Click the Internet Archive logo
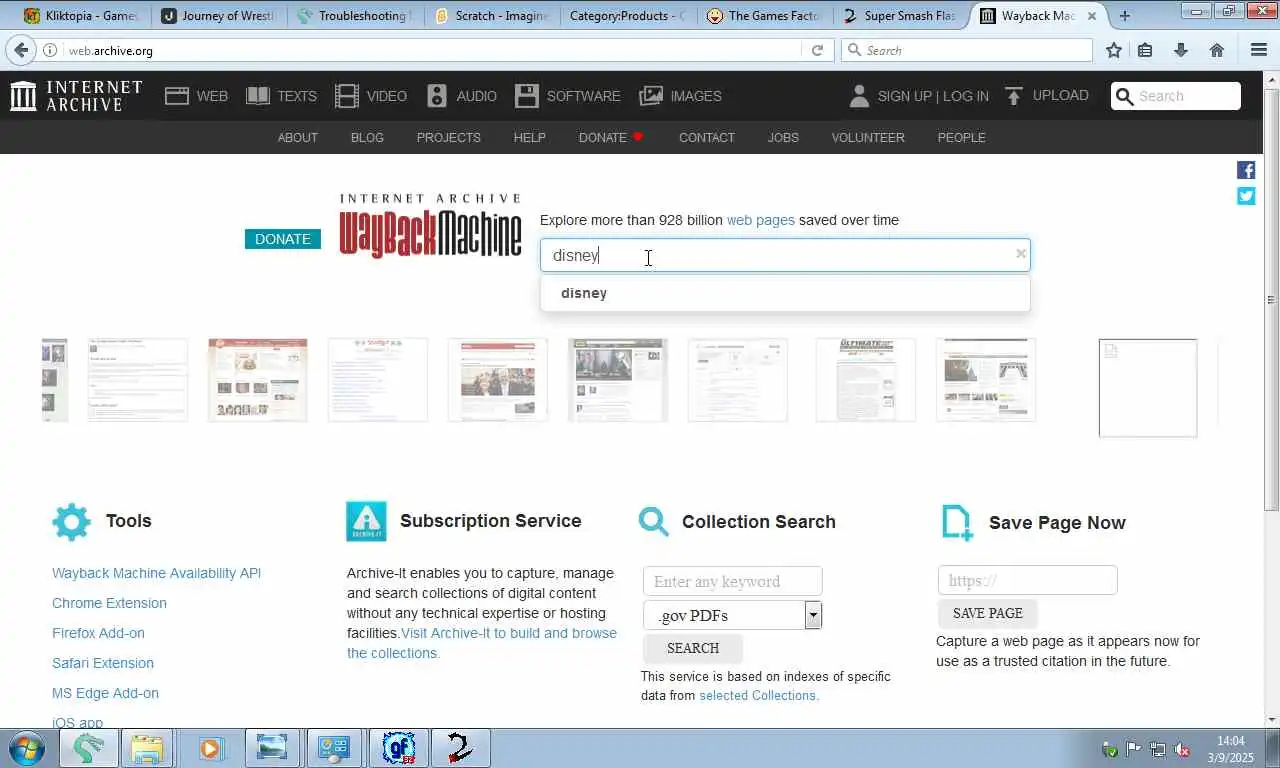Image resolution: width=1280 pixels, height=768 pixels. (76, 96)
